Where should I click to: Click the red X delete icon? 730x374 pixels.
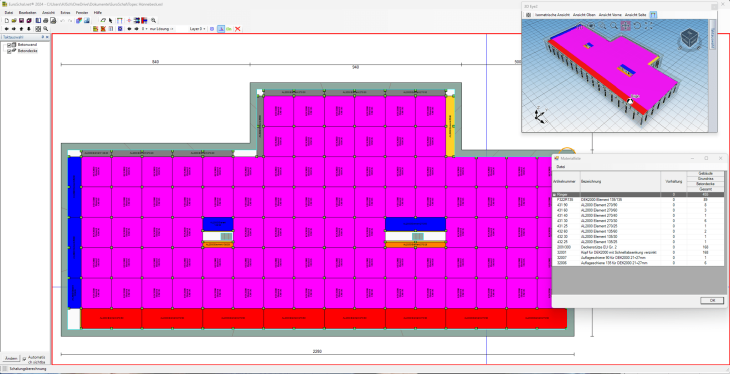(x=237, y=29)
